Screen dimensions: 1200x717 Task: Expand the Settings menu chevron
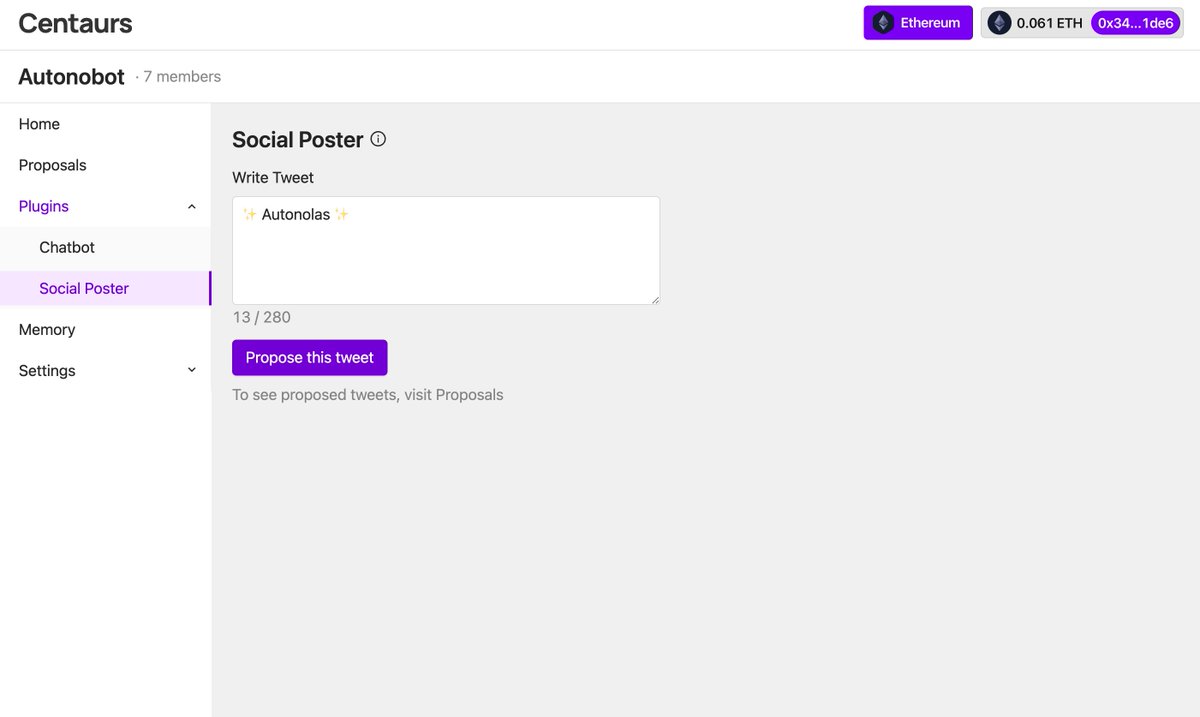192,370
